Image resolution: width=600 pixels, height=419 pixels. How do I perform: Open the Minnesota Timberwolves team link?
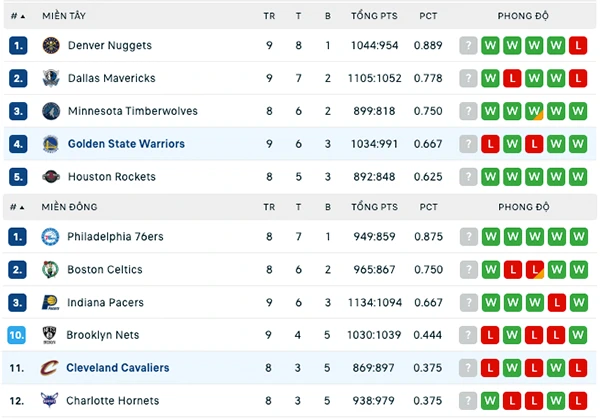(133, 111)
